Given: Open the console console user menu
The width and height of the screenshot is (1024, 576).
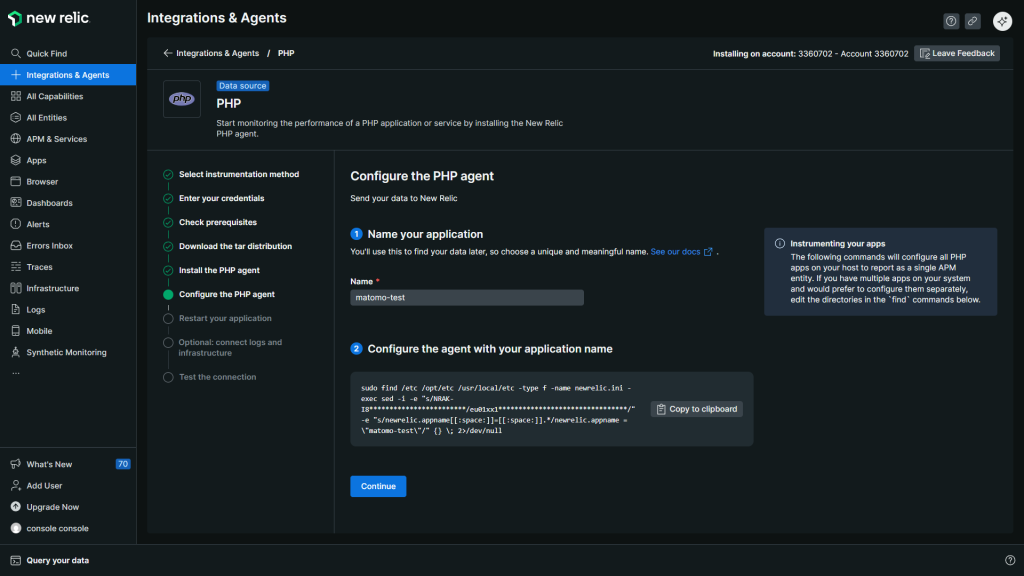Looking at the screenshot, I should (57, 528).
